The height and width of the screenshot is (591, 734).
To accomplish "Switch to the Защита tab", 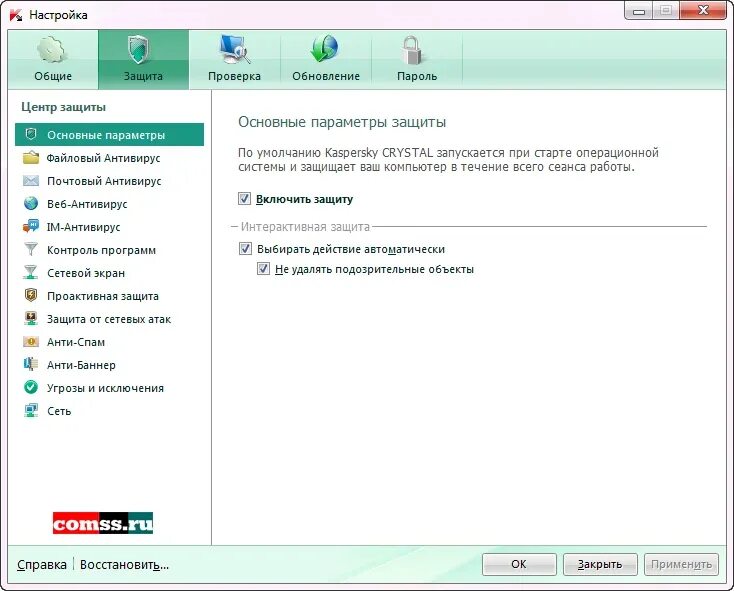I will point(143,59).
